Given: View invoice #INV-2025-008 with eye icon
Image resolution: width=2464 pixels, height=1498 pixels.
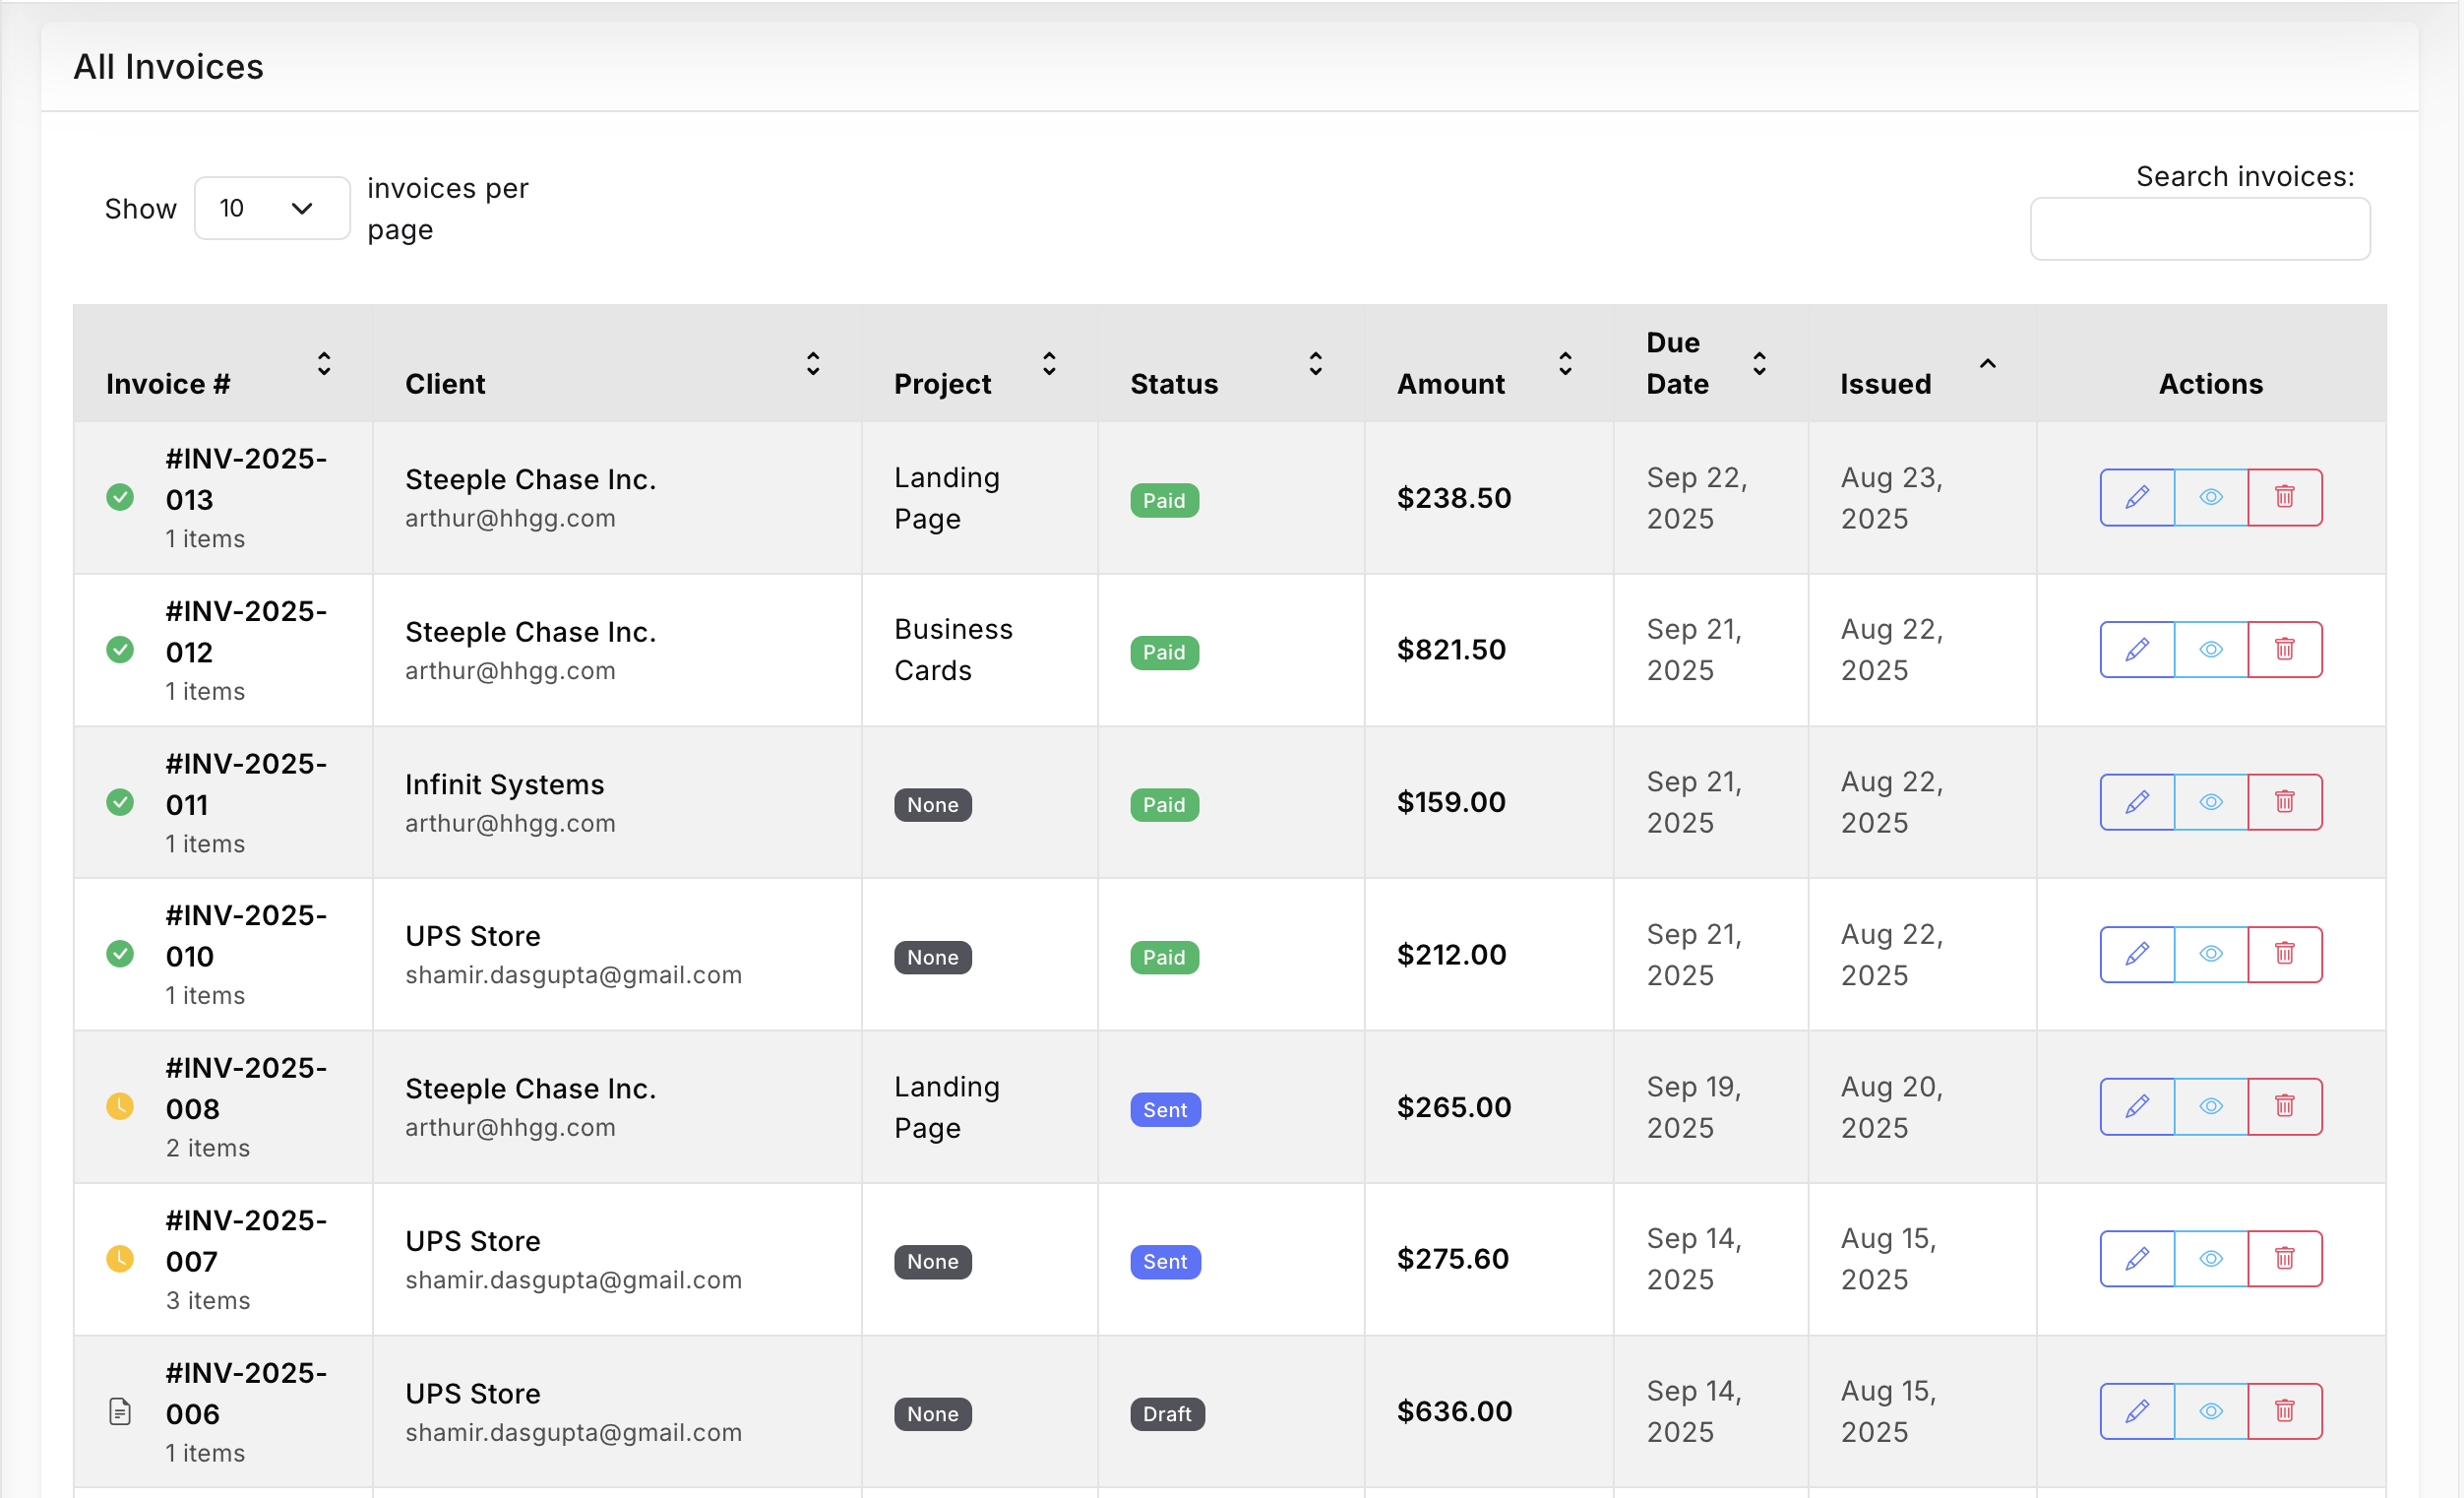Looking at the screenshot, I should [2210, 1106].
